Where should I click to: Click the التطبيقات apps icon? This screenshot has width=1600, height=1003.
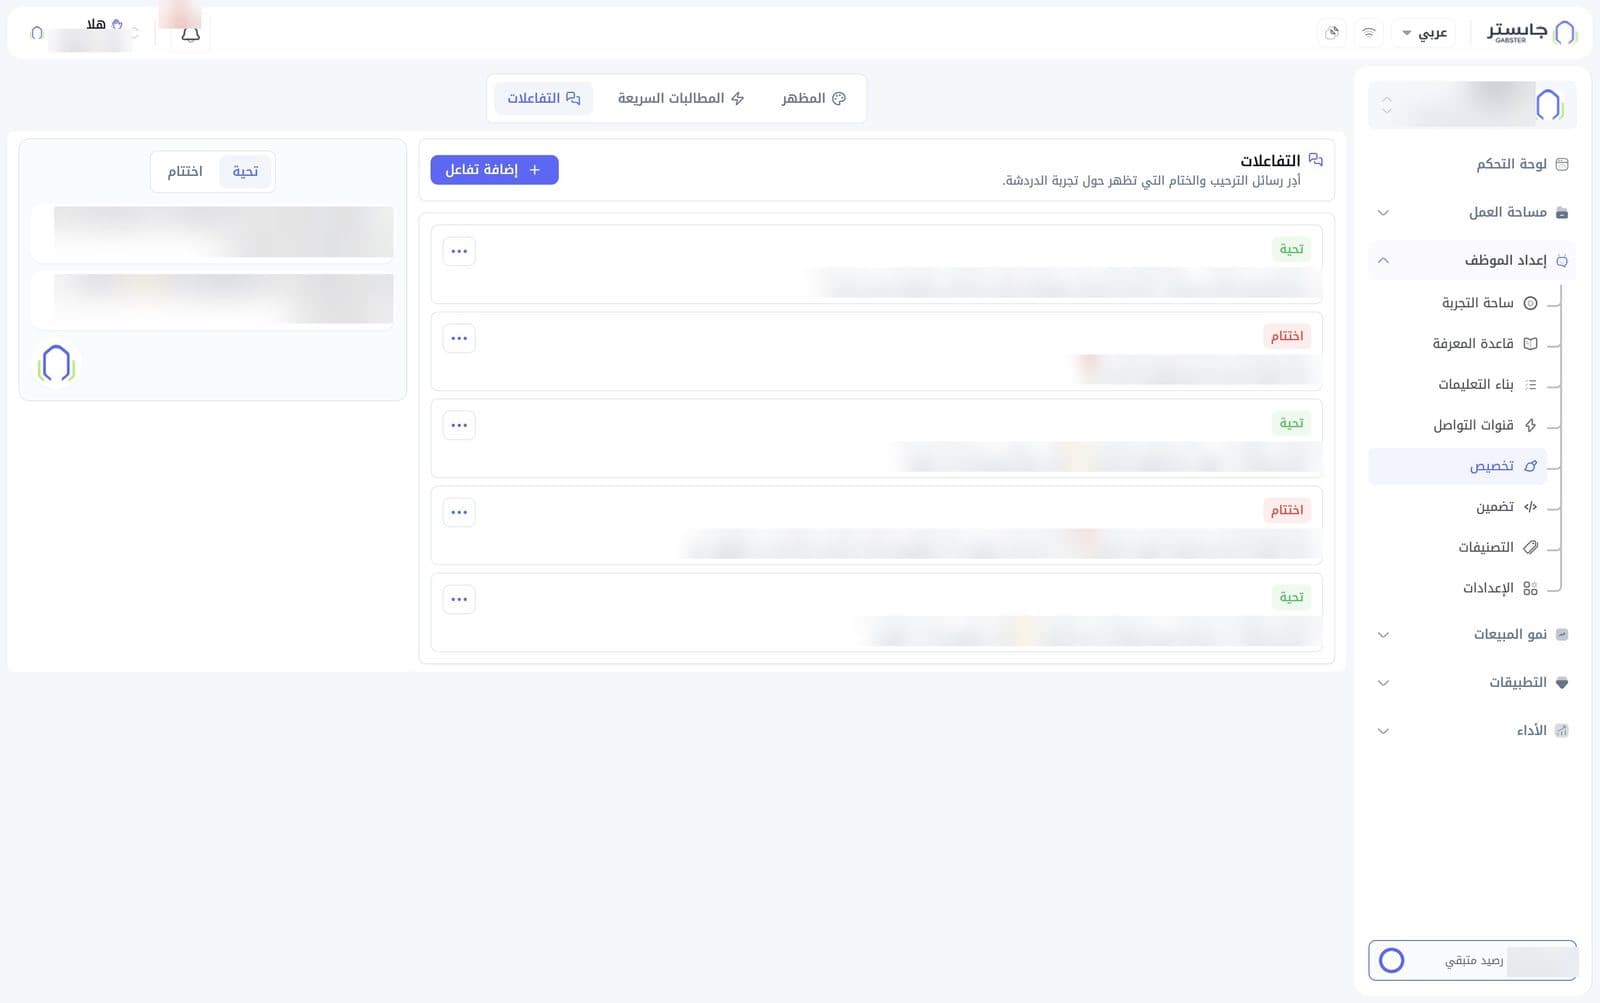click(x=1562, y=682)
